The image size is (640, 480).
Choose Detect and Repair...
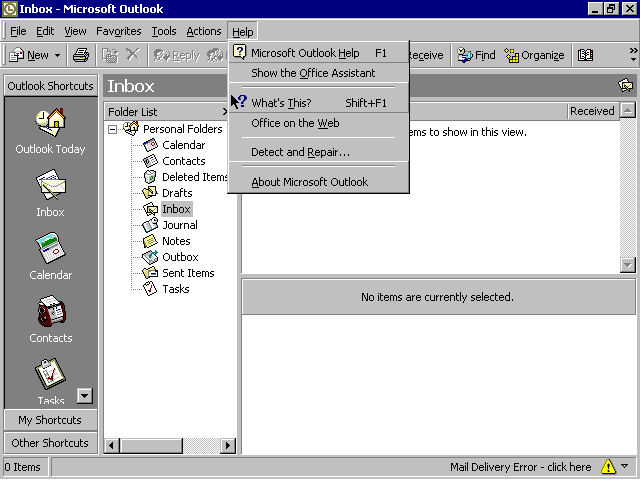(318, 152)
